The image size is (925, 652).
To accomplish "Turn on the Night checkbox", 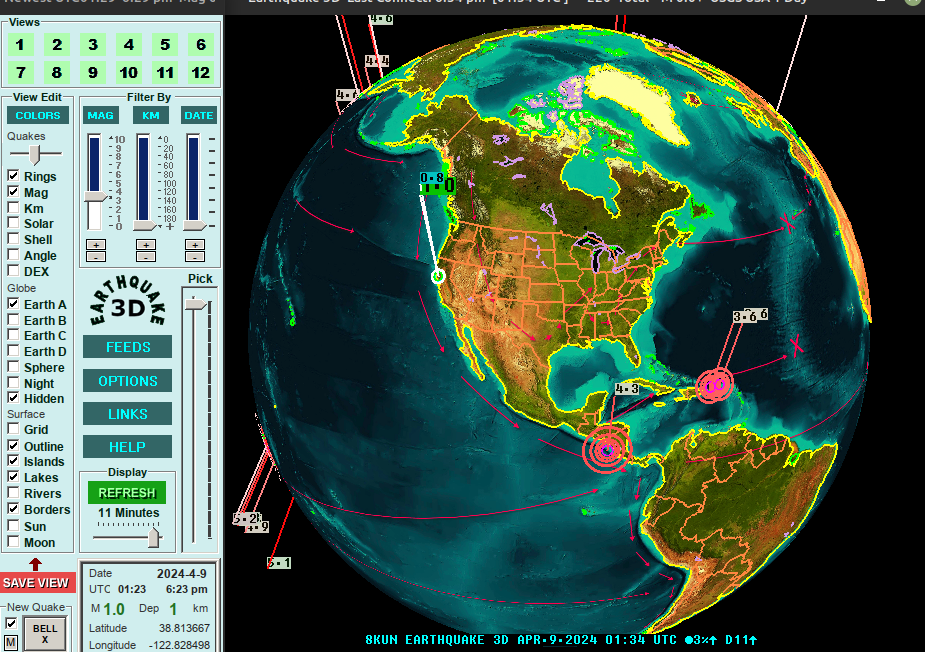I will 13,383.
